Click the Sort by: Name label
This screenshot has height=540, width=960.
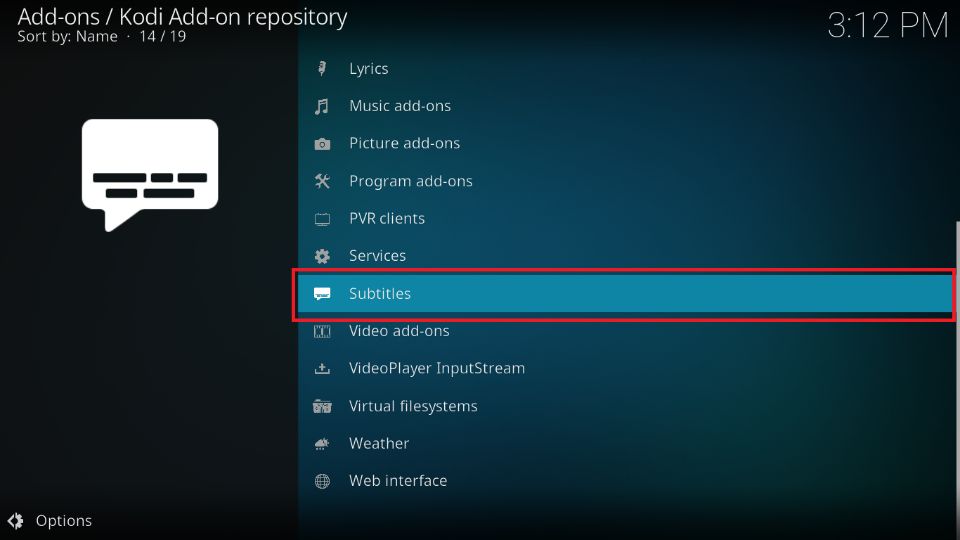pyautogui.click(x=67, y=37)
